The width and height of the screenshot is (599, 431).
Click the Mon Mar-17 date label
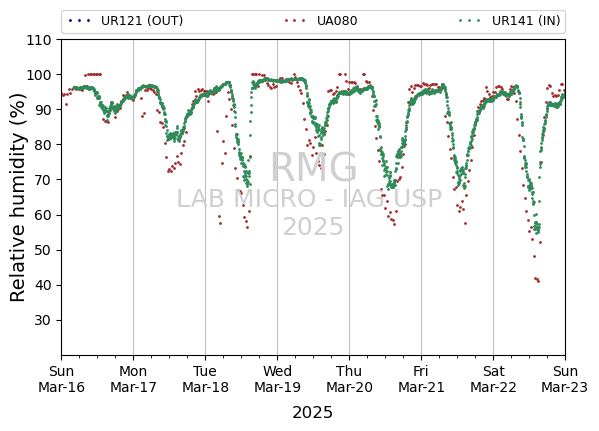pyautogui.click(x=133, y=379)
